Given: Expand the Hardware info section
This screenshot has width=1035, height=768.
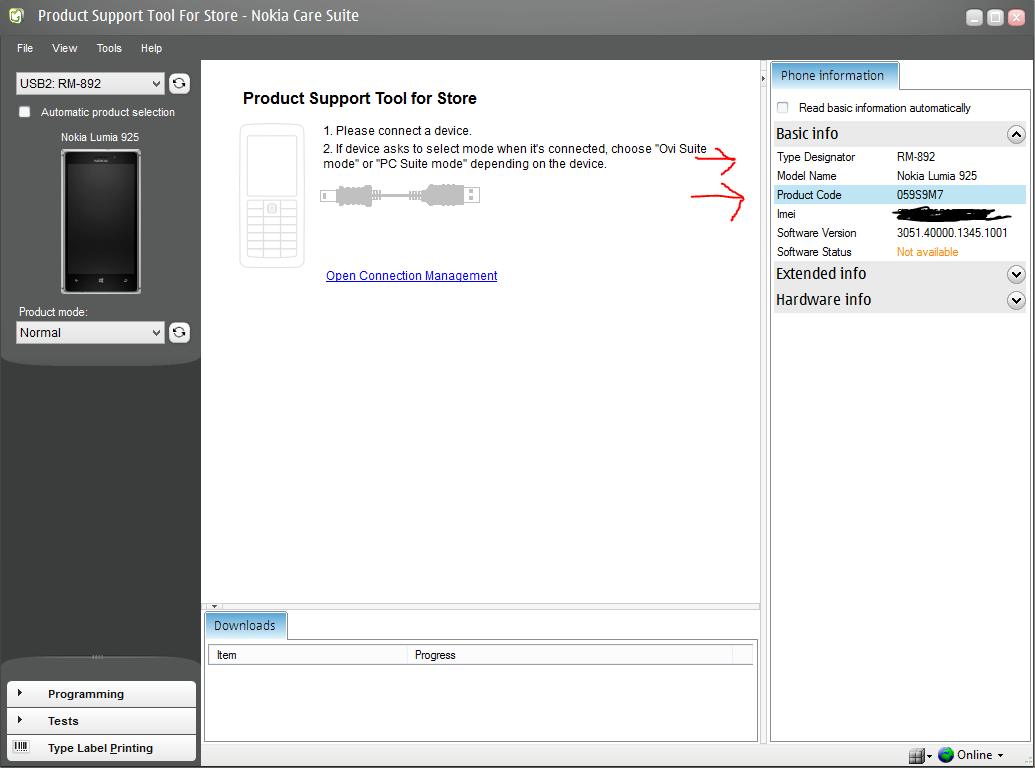Looking at the screenshot, I should pos(1016,300).
